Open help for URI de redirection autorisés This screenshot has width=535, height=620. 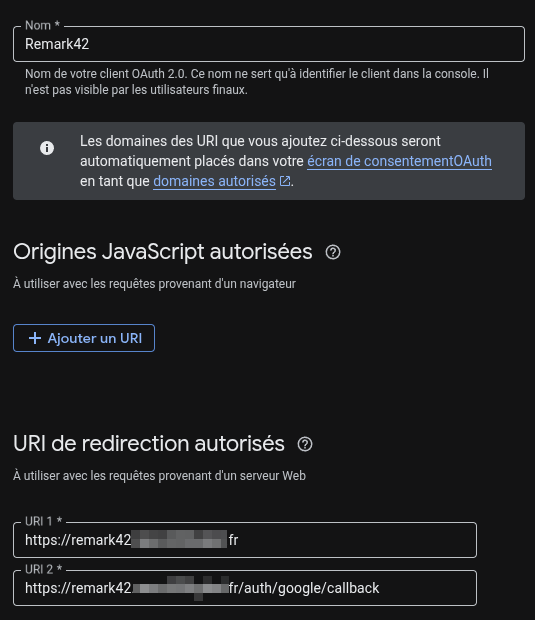click(x=305, y=444)
